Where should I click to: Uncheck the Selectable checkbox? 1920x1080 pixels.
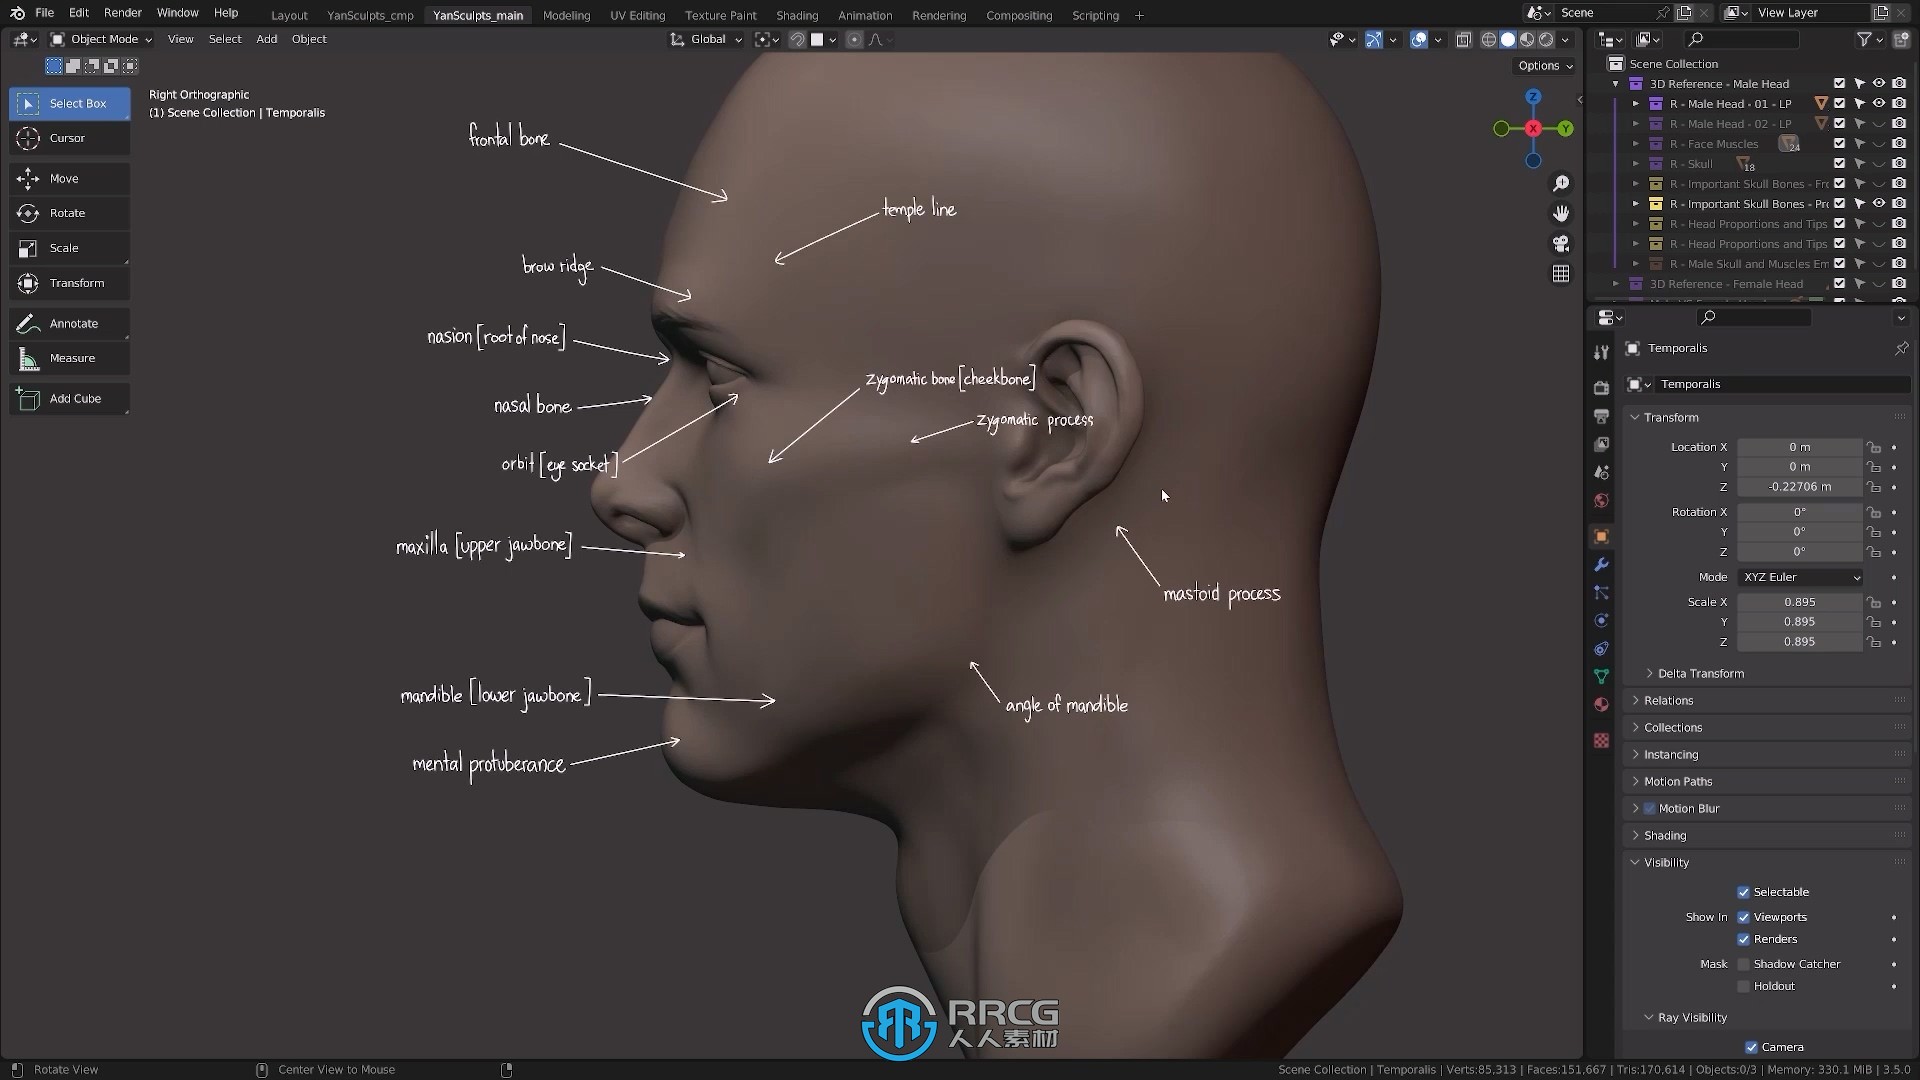click(1743, 892)
